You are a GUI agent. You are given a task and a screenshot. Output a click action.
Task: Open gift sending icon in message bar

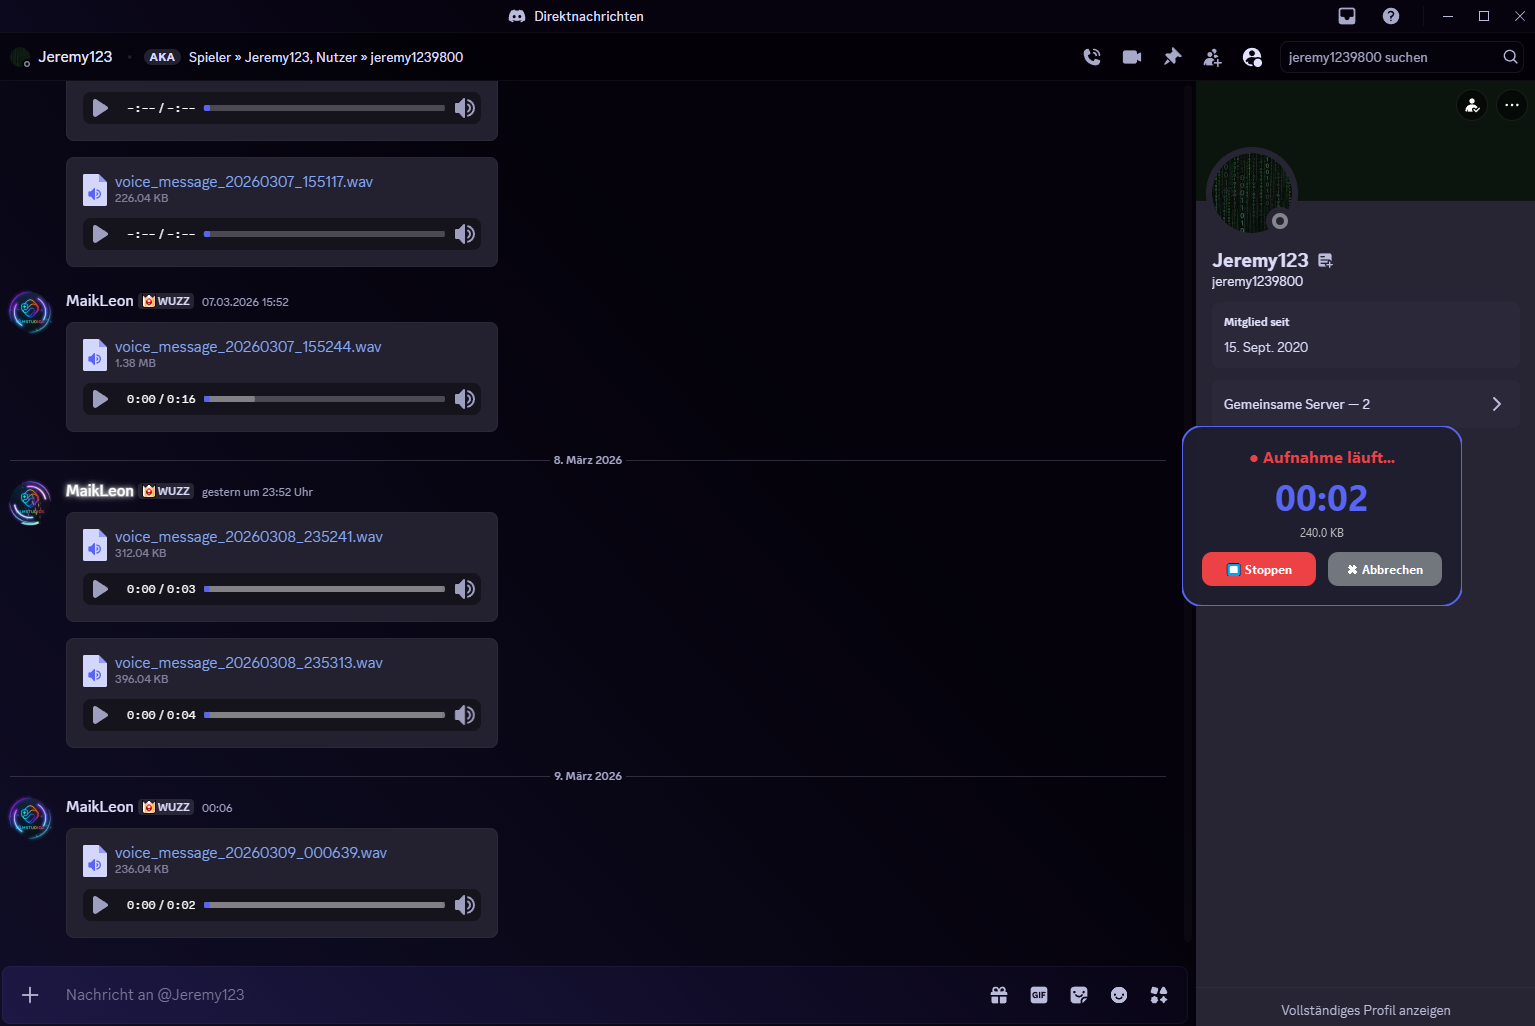point(999,995)
